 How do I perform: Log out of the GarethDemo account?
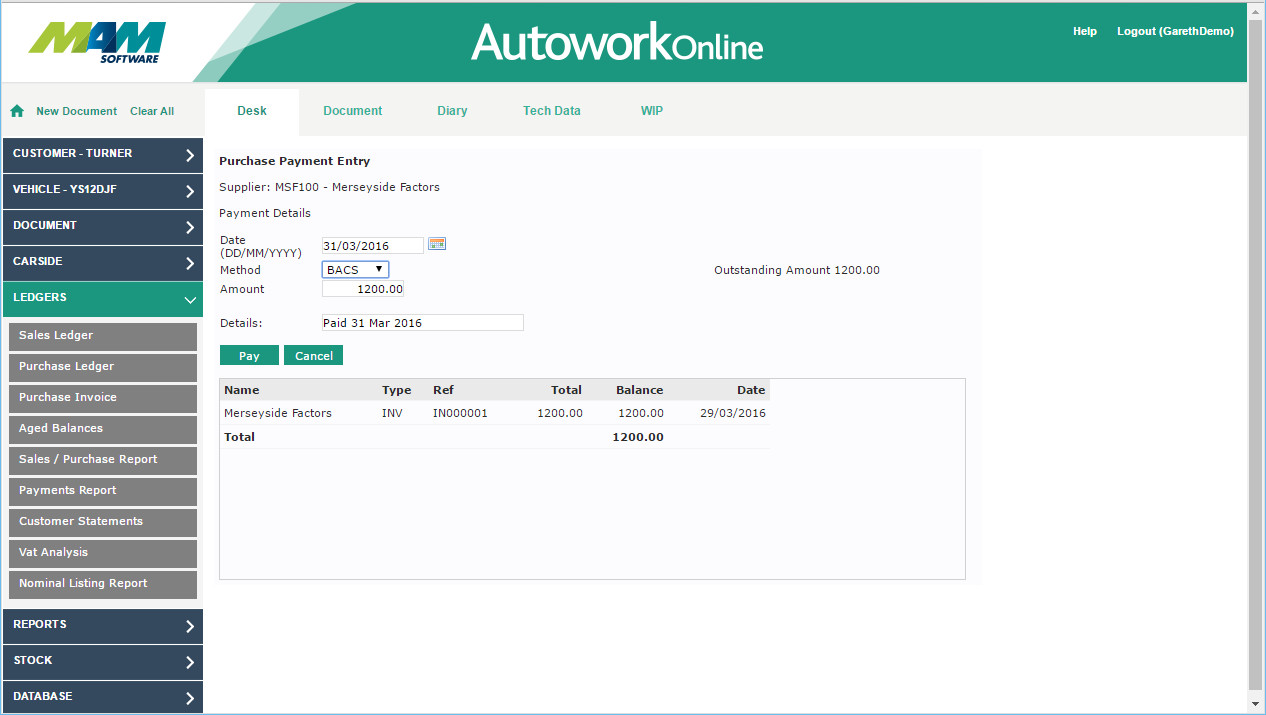coord(1175,32)
